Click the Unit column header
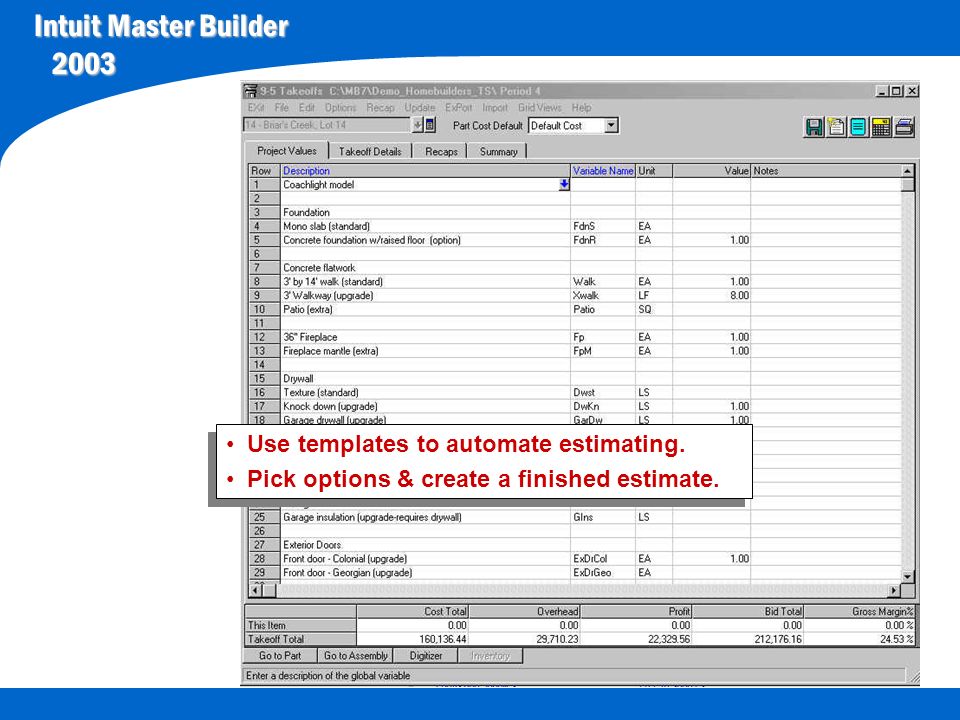This screenshot has height=720, width=960. point(654,171)
